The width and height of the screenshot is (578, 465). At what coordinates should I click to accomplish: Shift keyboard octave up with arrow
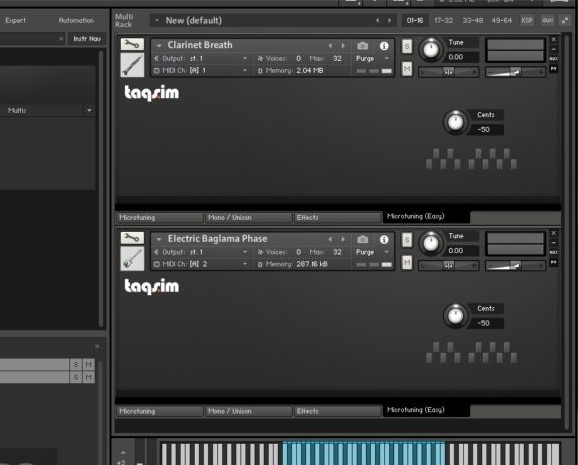pyautogui.click(x=123, y=452)
